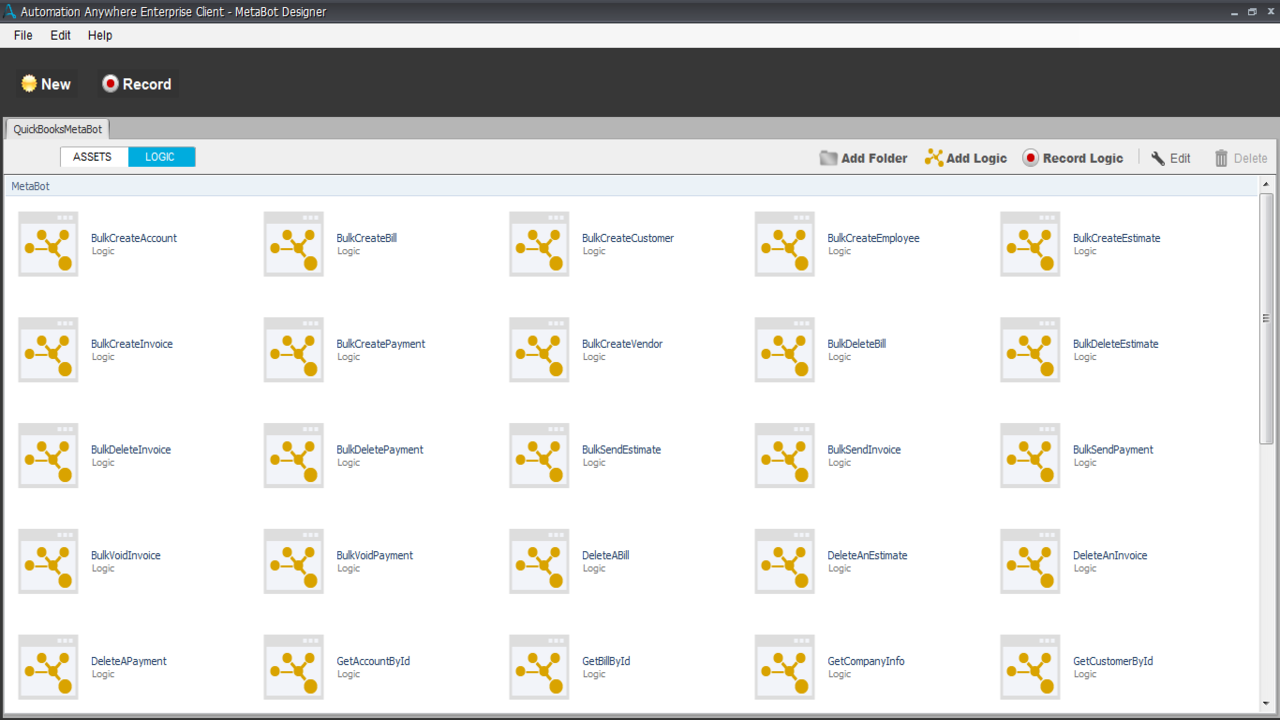Click the MetaBot breadcrumb label
Image resolution: width=1280 pixels, height=720 pixels.
point(30,186)
